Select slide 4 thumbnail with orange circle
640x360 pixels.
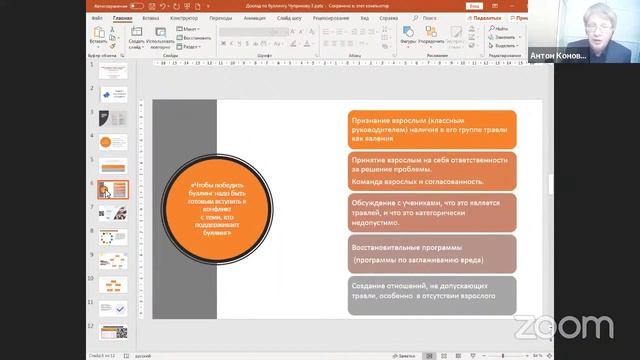113,142
